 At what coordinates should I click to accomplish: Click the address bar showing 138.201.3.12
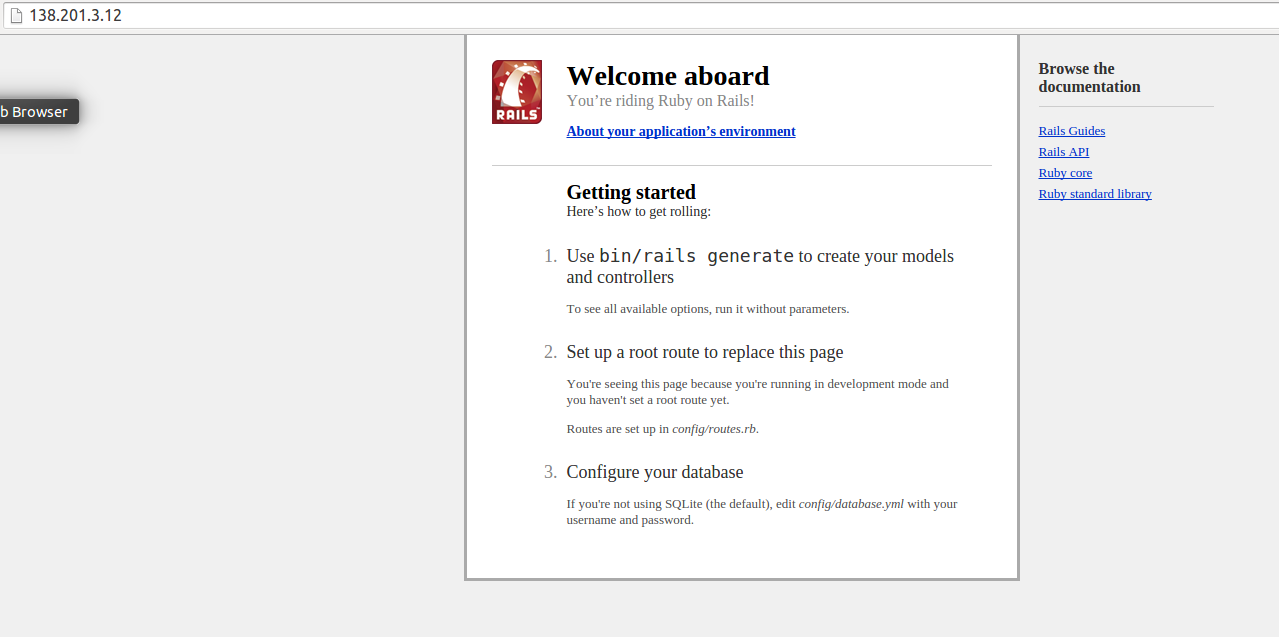640,16
